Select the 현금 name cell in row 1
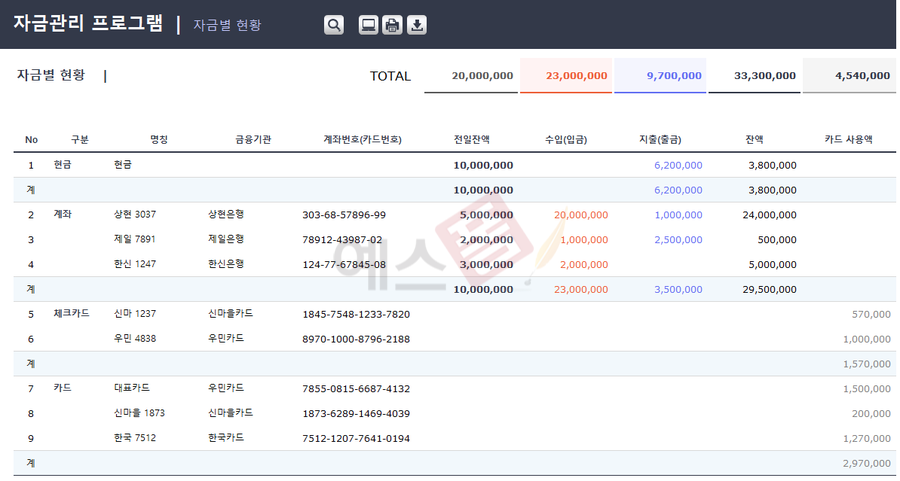The width and height of the screenshot is (900, 481). tap(123, 165)
